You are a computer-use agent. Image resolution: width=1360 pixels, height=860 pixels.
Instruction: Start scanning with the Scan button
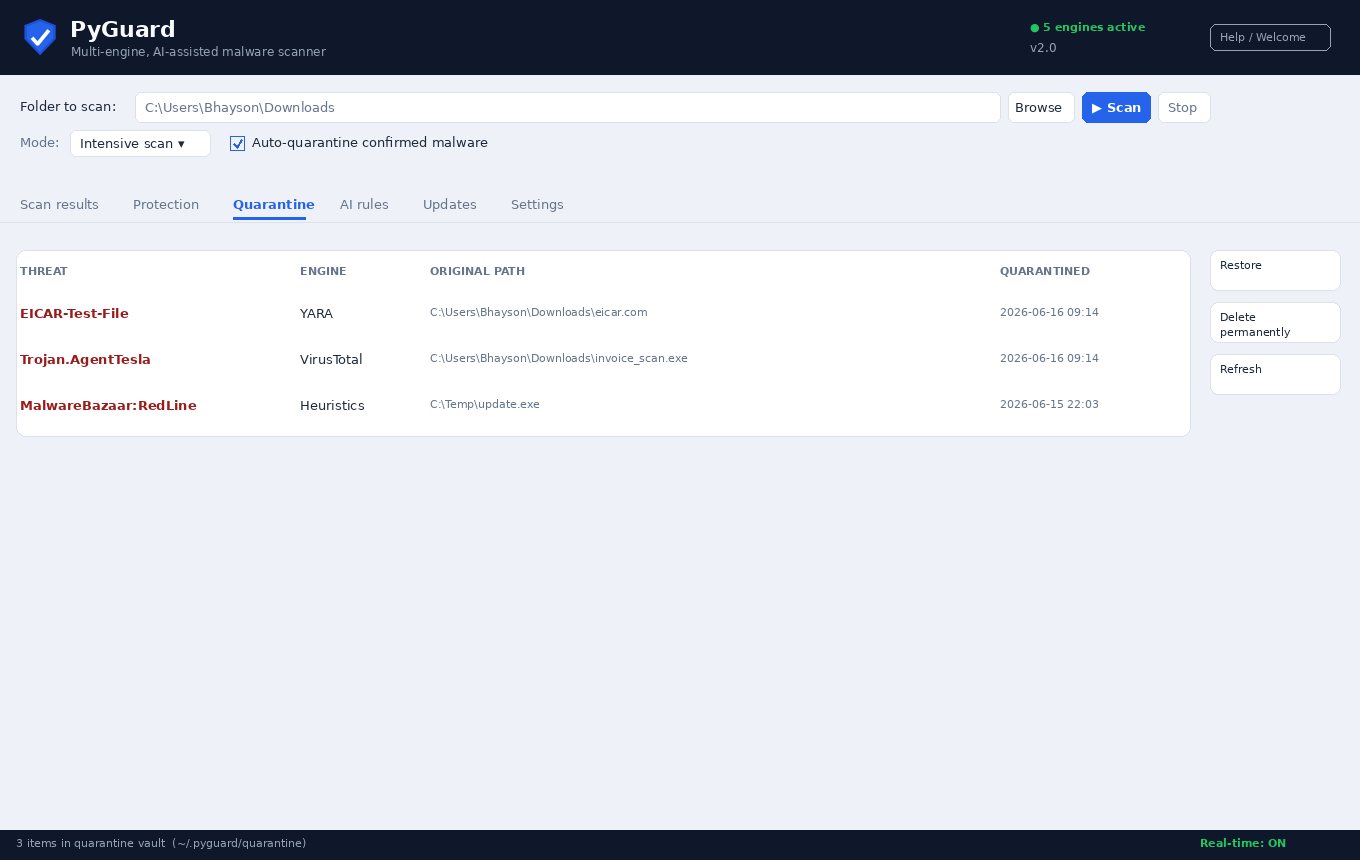(x=1116, y=107)
